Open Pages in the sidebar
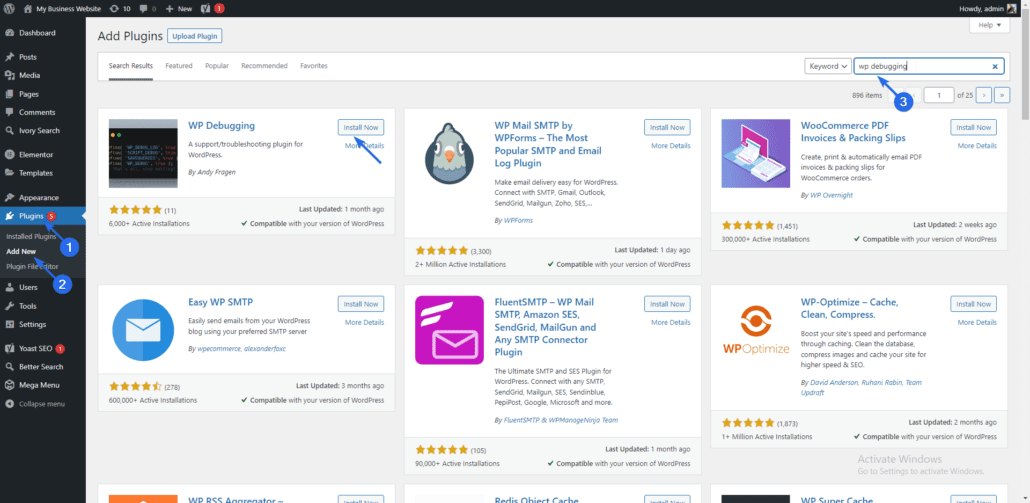Viewport: 1030px width, 503px height. tap(28, 94)
